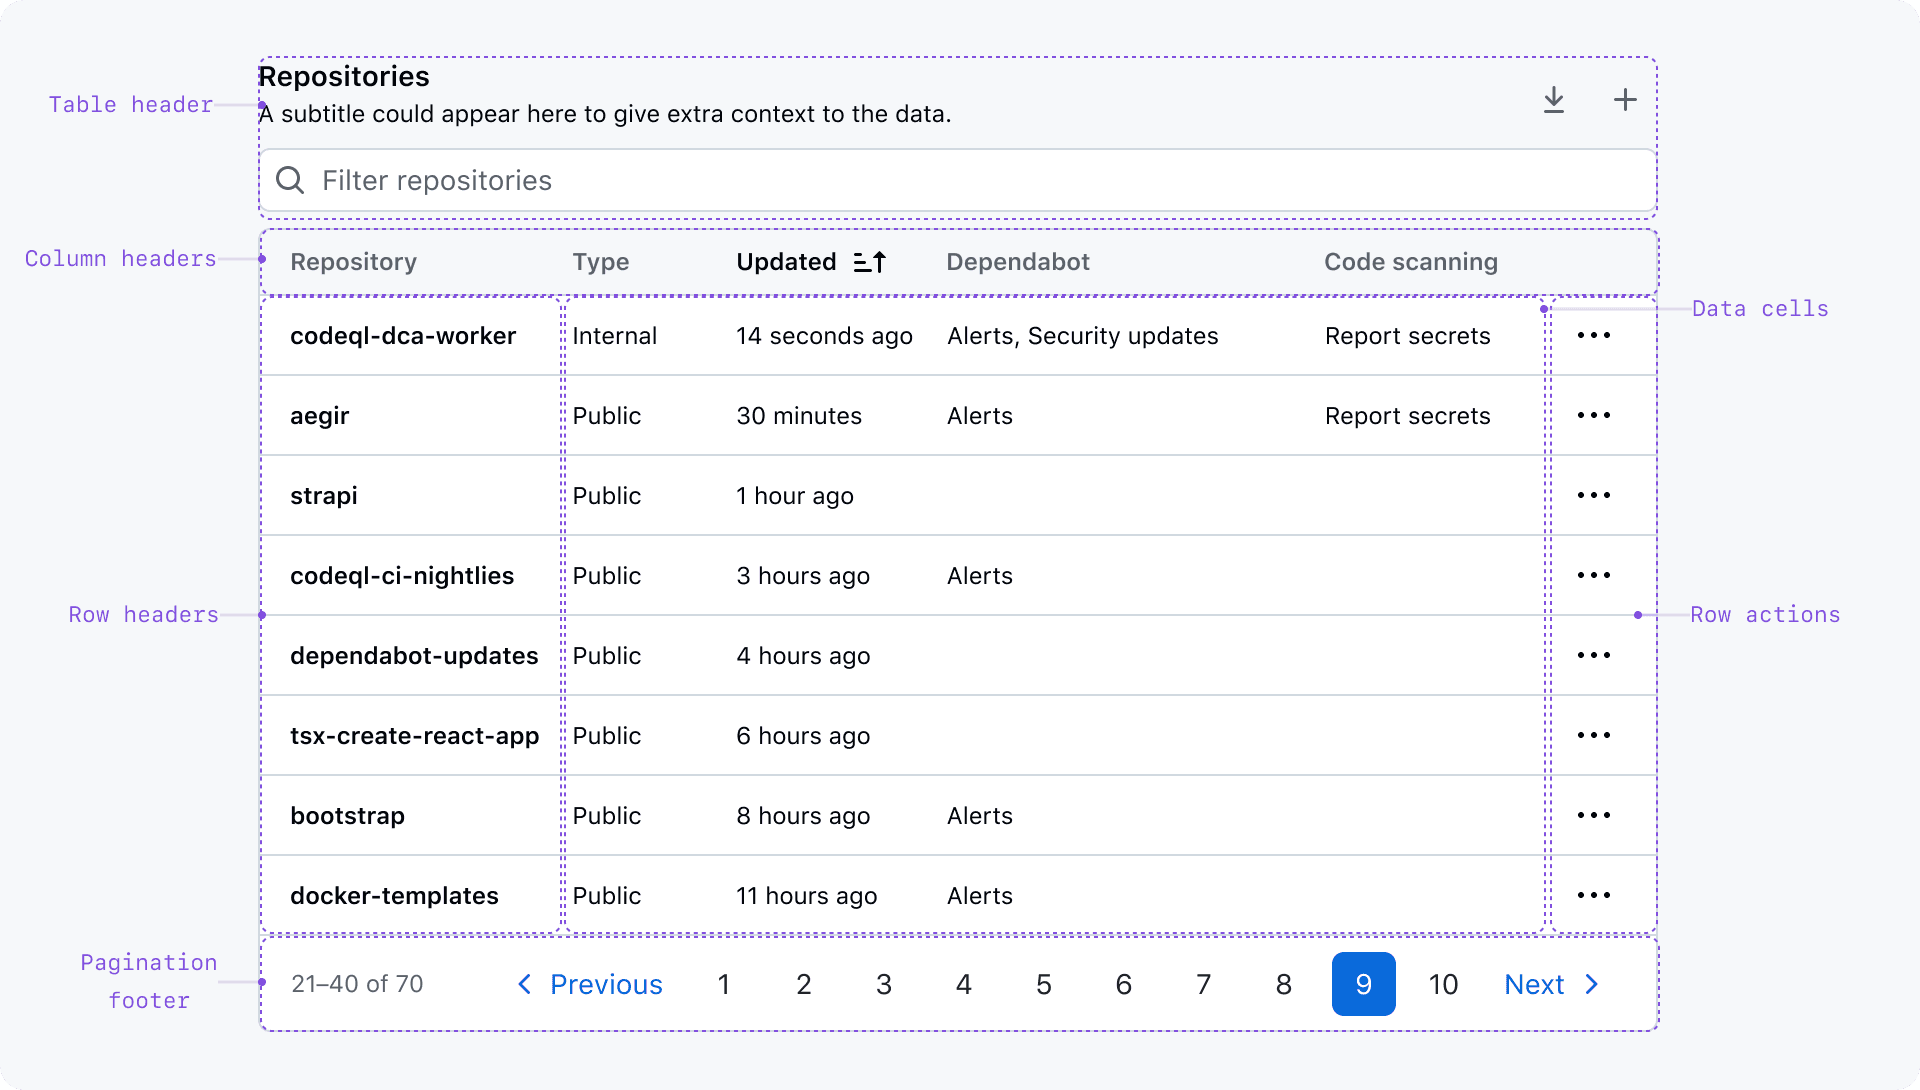Open row actions for docker-templates
Screen dimensions: 1920x1090
click(x=1593, y=896)
